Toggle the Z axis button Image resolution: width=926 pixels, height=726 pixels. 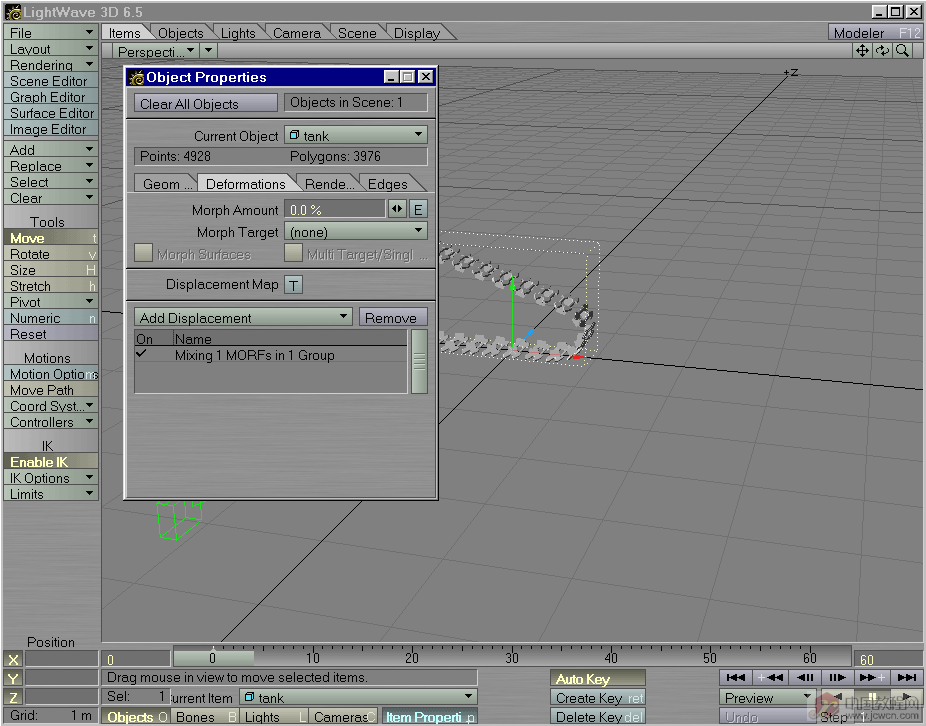(13, 697)
